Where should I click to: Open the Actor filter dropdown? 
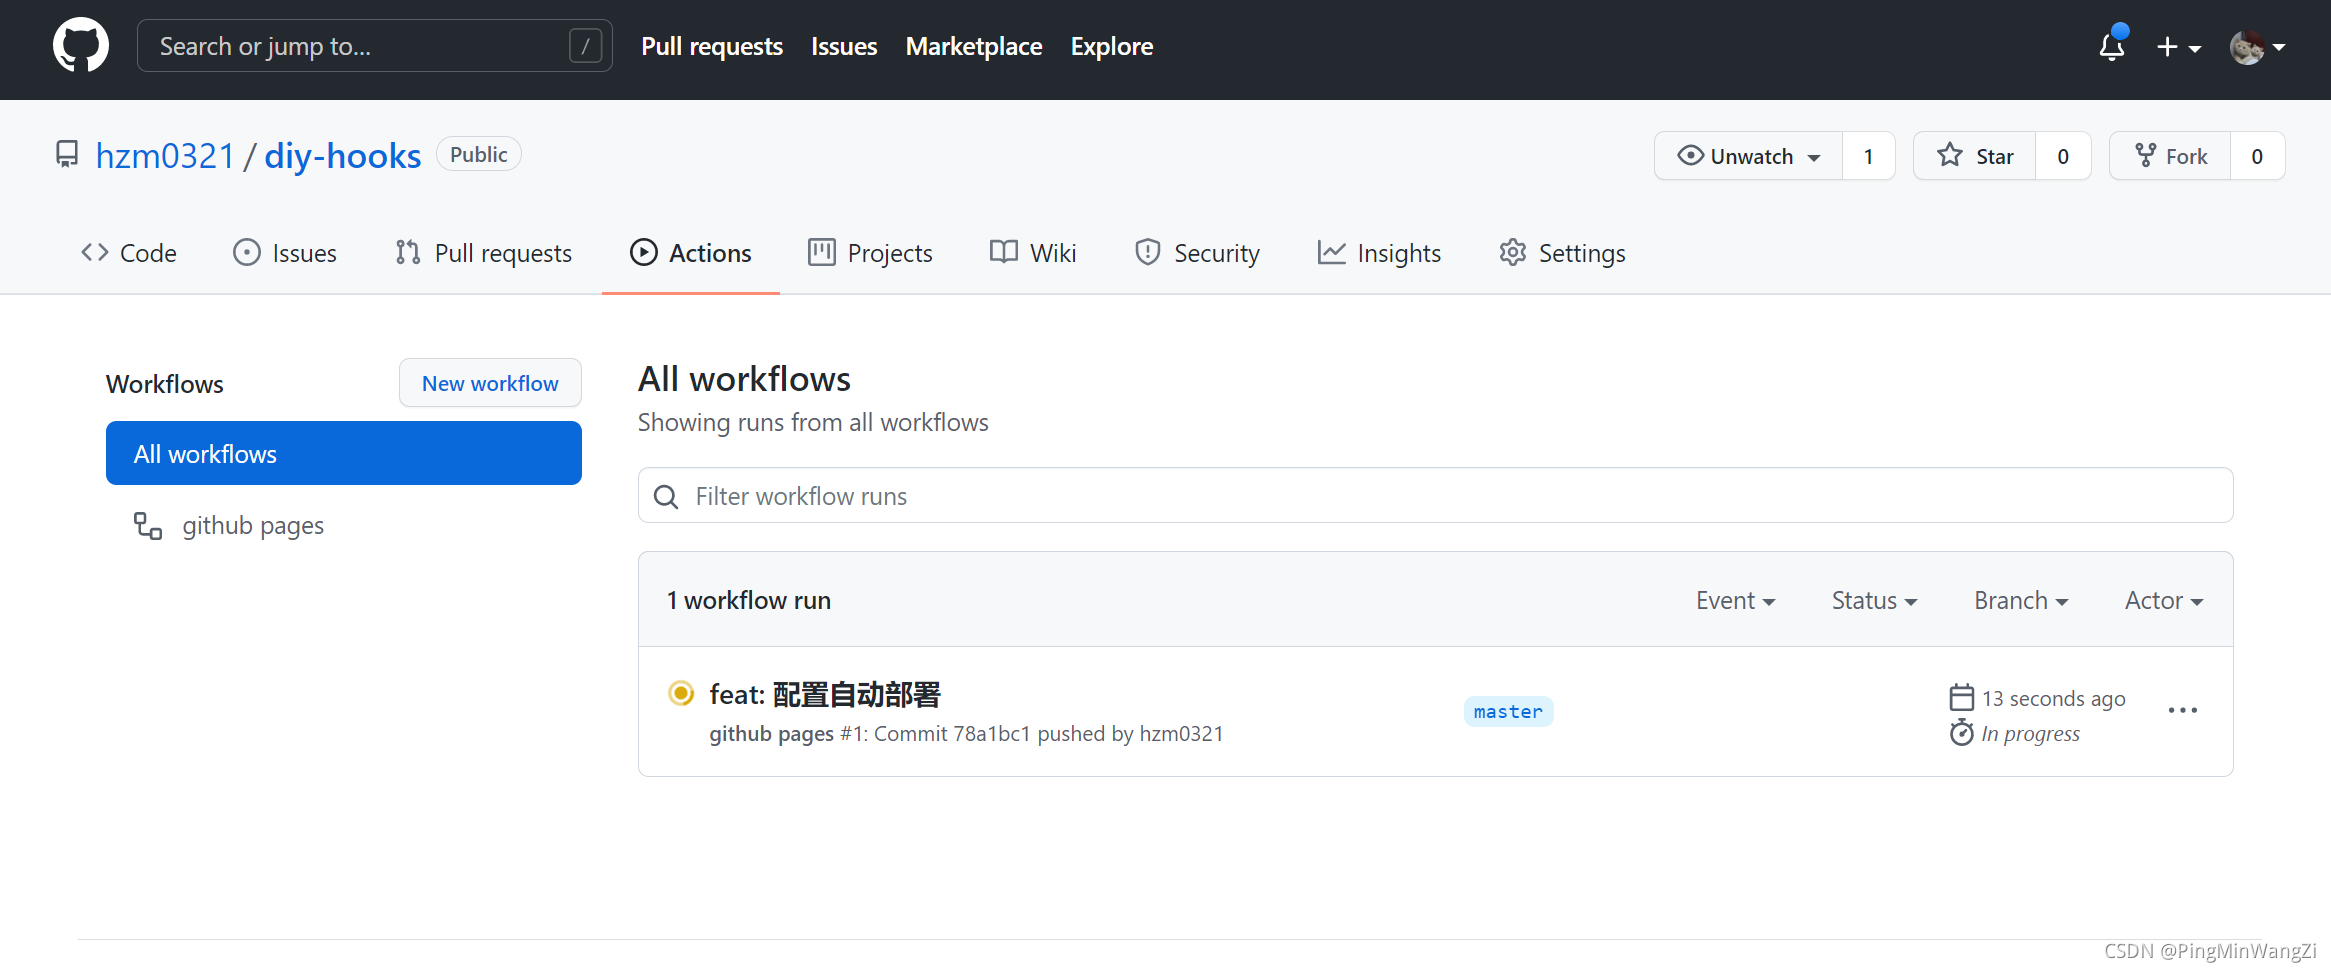coord(2164,600)
